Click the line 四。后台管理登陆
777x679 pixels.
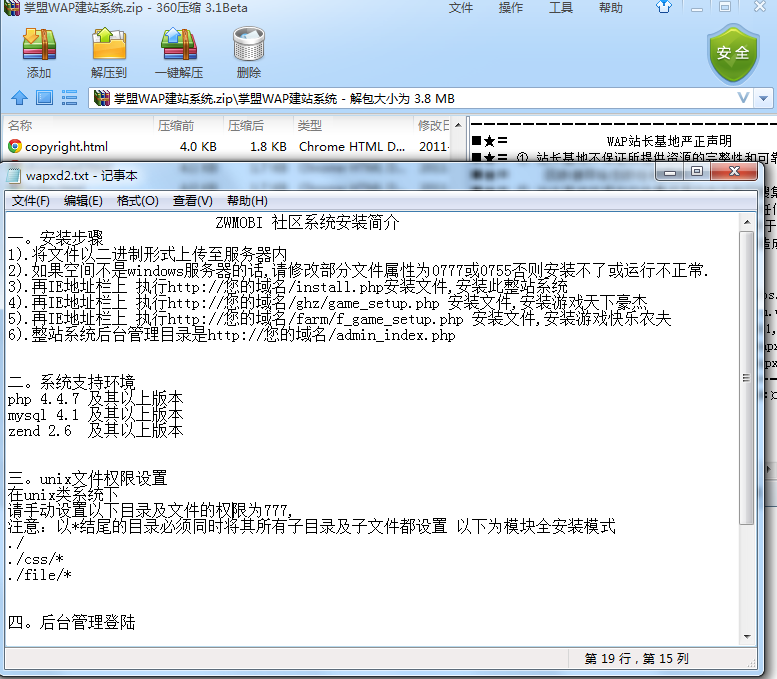click(x=71, y=622)
